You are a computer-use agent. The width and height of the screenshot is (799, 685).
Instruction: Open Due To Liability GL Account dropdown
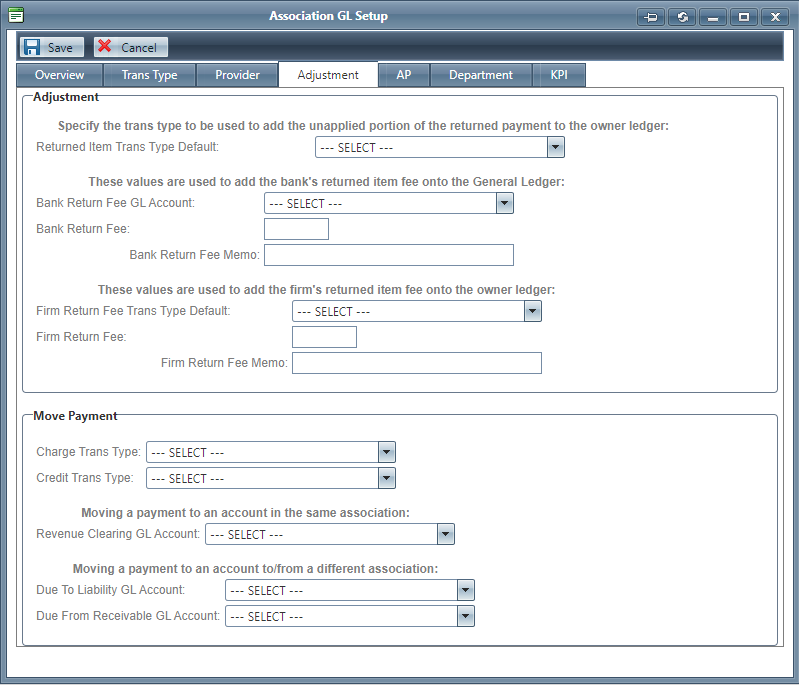coord(466,590)
